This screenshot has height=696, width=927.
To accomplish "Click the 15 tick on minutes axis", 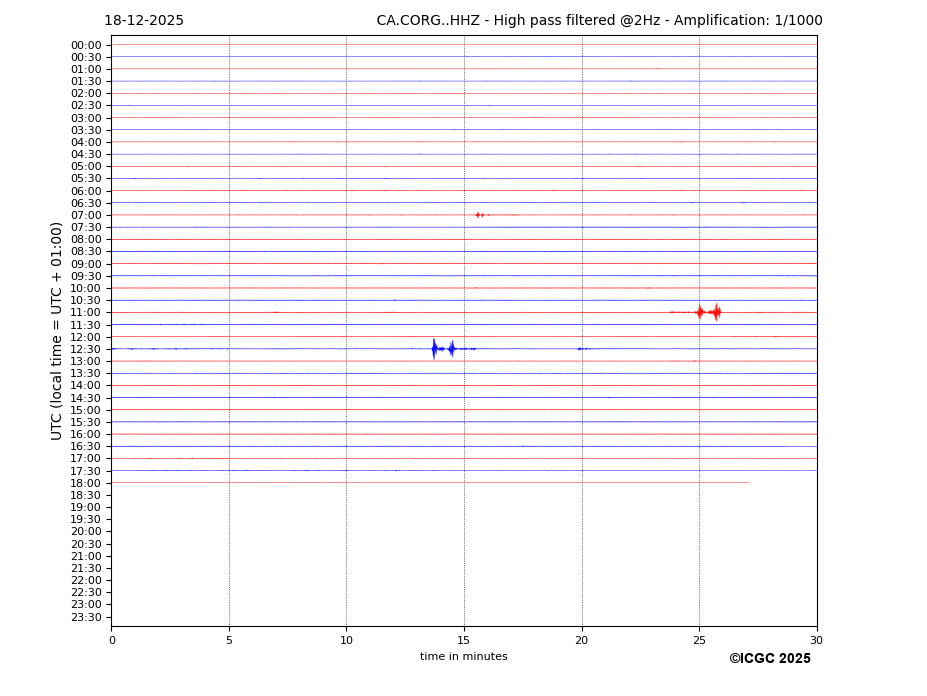I will coord(464,640).
